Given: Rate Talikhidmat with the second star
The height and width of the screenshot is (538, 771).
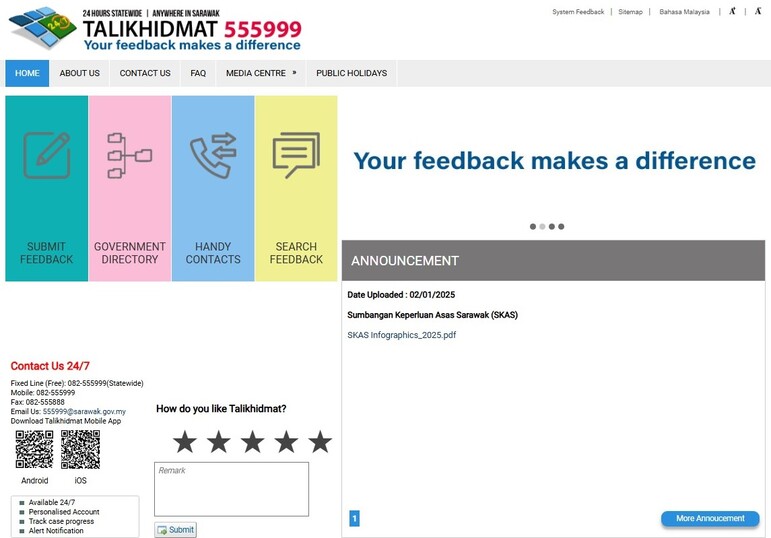Looking at the screenshot, I should point(219,442).
